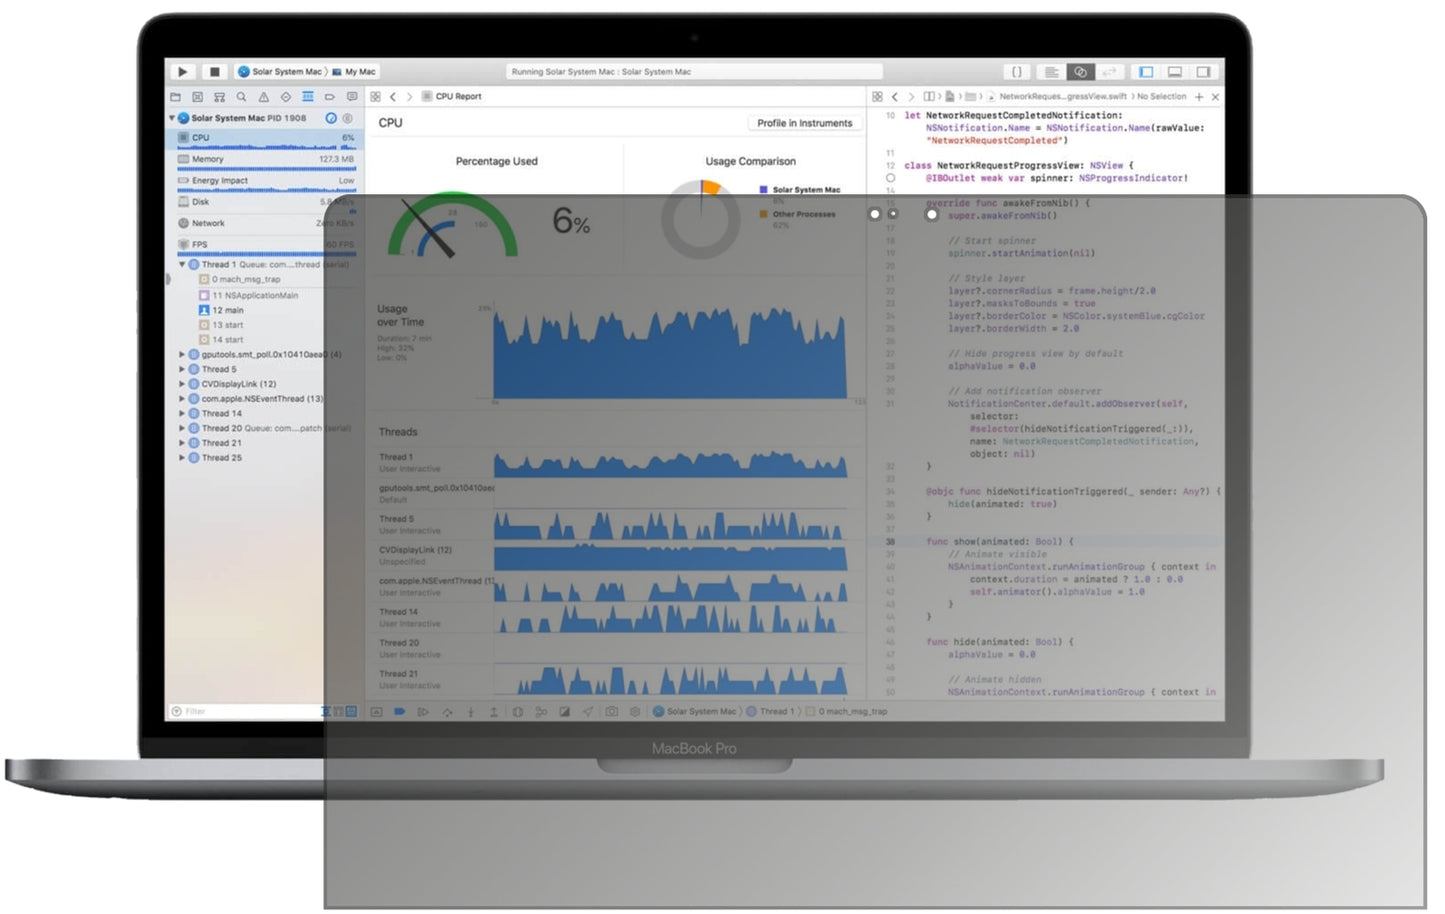Viewport: 1445px width, 914px height.
Task: Open the Find navigator magnifier icon
Action: coord(241,97)
